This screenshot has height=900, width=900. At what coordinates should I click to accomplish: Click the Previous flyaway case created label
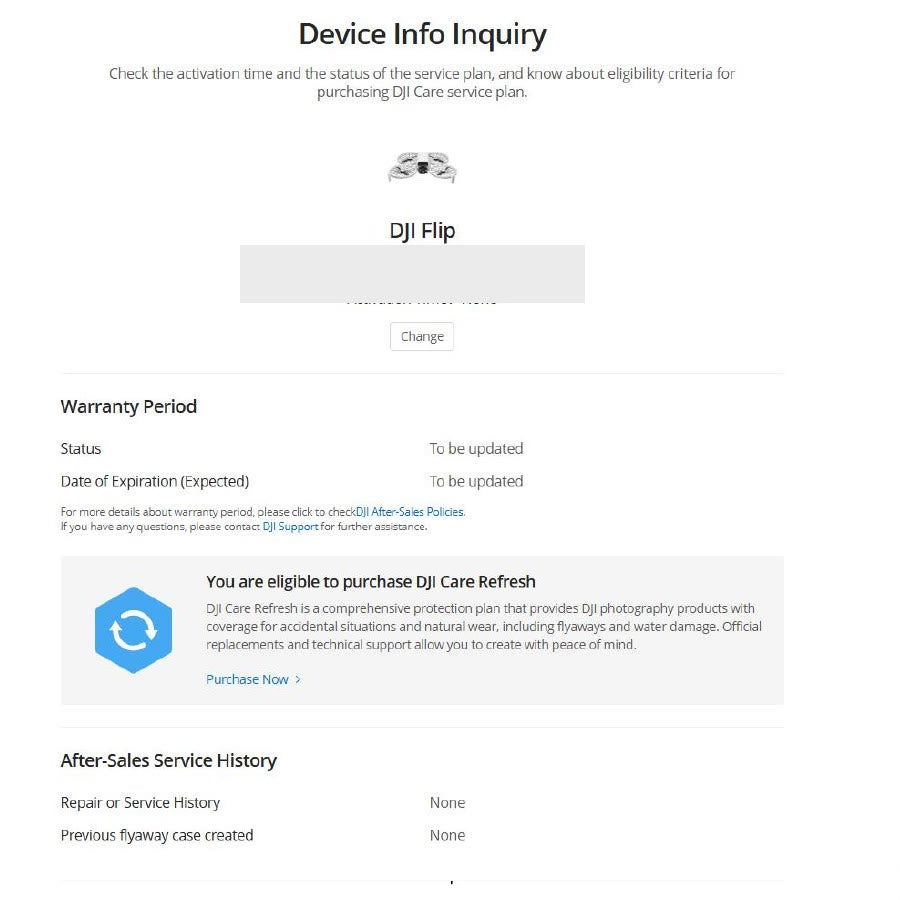pyautogui.click(x=157, y=836)
